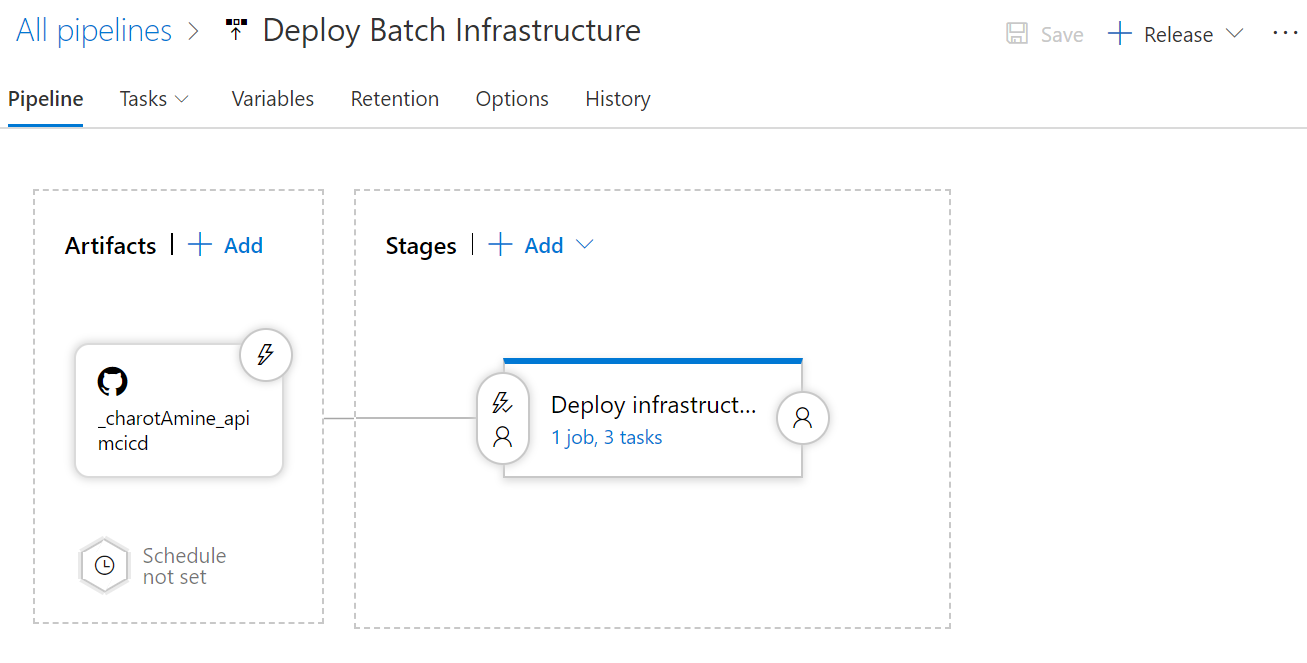Open pre-deployment approvals person icon

tap(502, 434)
